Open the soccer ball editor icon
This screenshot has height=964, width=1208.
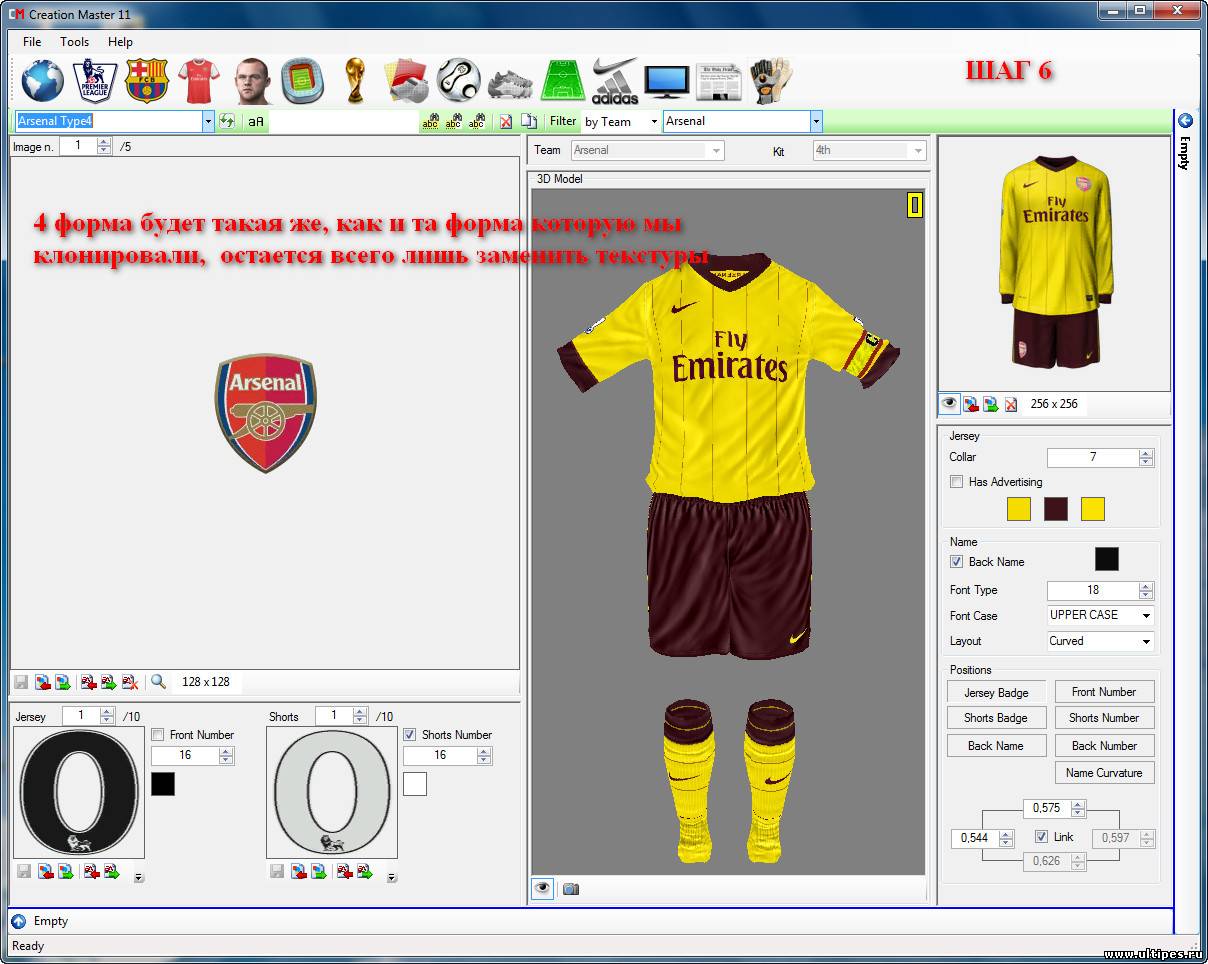click(459, 81)
